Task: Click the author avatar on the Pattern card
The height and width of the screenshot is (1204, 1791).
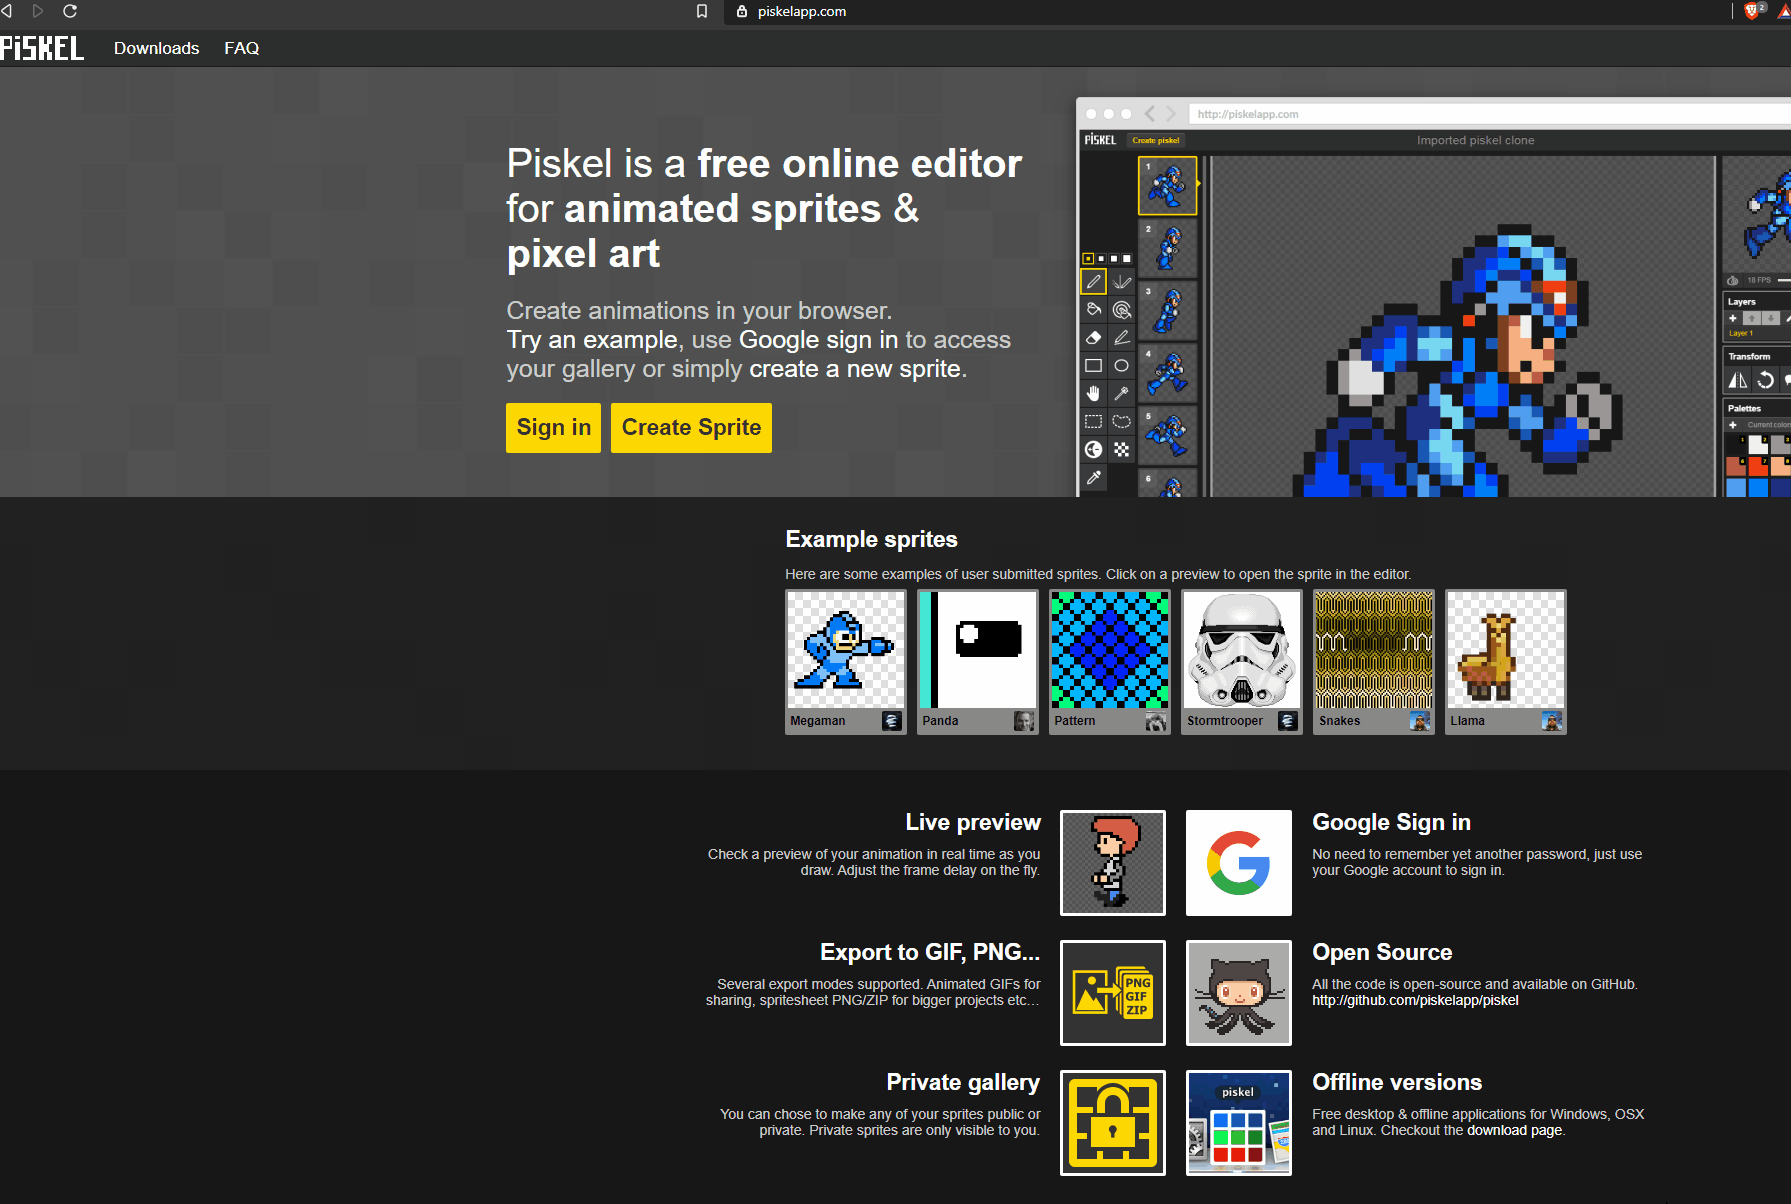Action: click(x=1156, y=721)
